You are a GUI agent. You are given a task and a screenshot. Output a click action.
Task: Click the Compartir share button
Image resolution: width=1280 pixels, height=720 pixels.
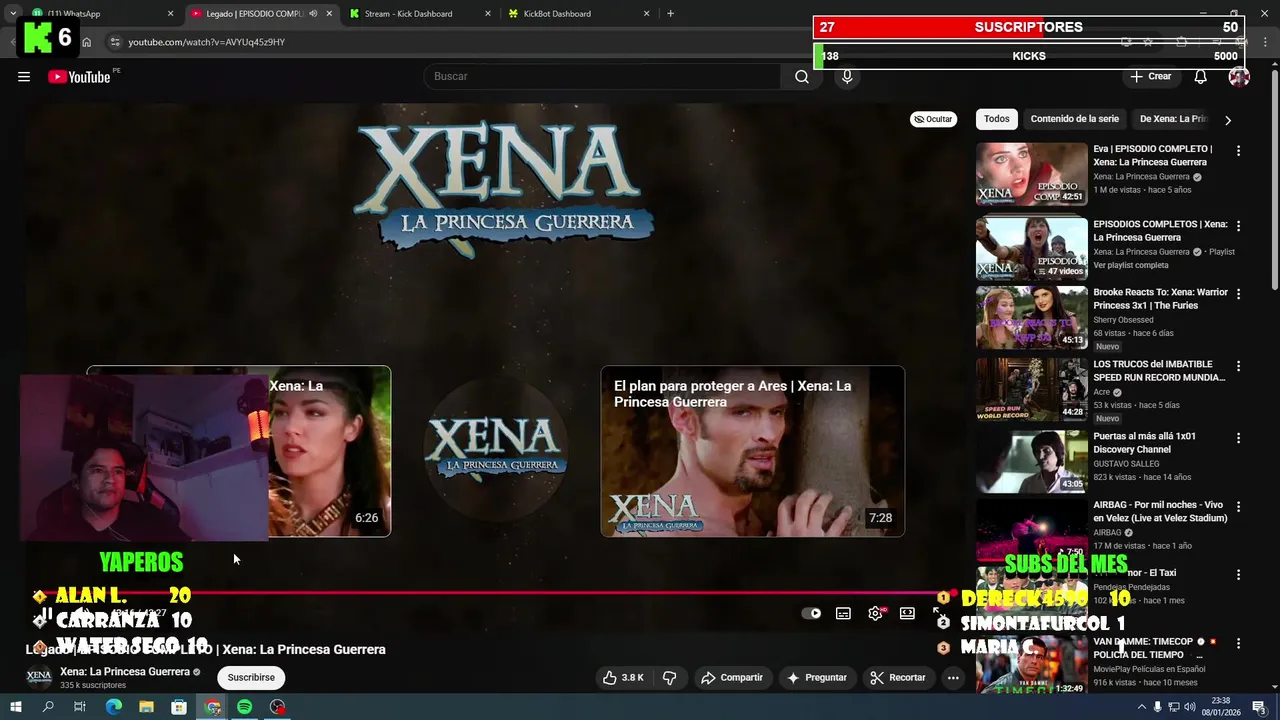[x=732, y=678]
